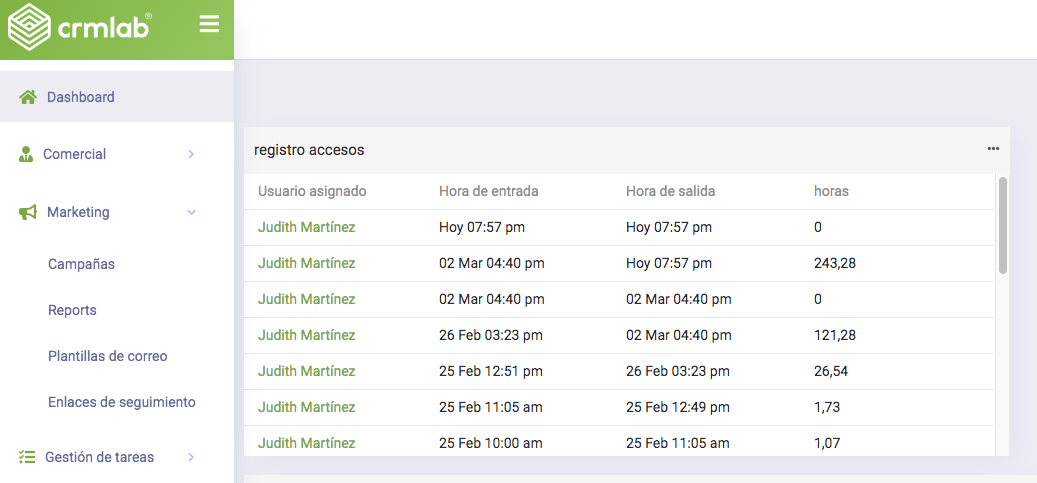Select the 26,54 hours value
The width and height of the screenshot is (1037, 483).
(831, 371)
